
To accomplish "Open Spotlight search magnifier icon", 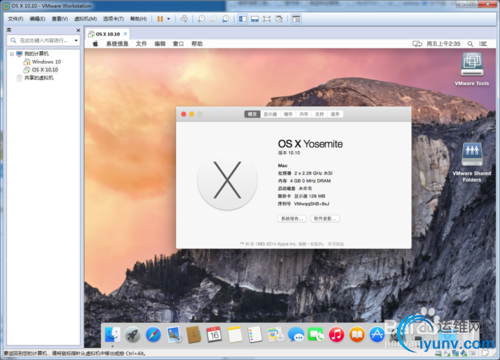I will pyautogui.click(x=470, y=44).
